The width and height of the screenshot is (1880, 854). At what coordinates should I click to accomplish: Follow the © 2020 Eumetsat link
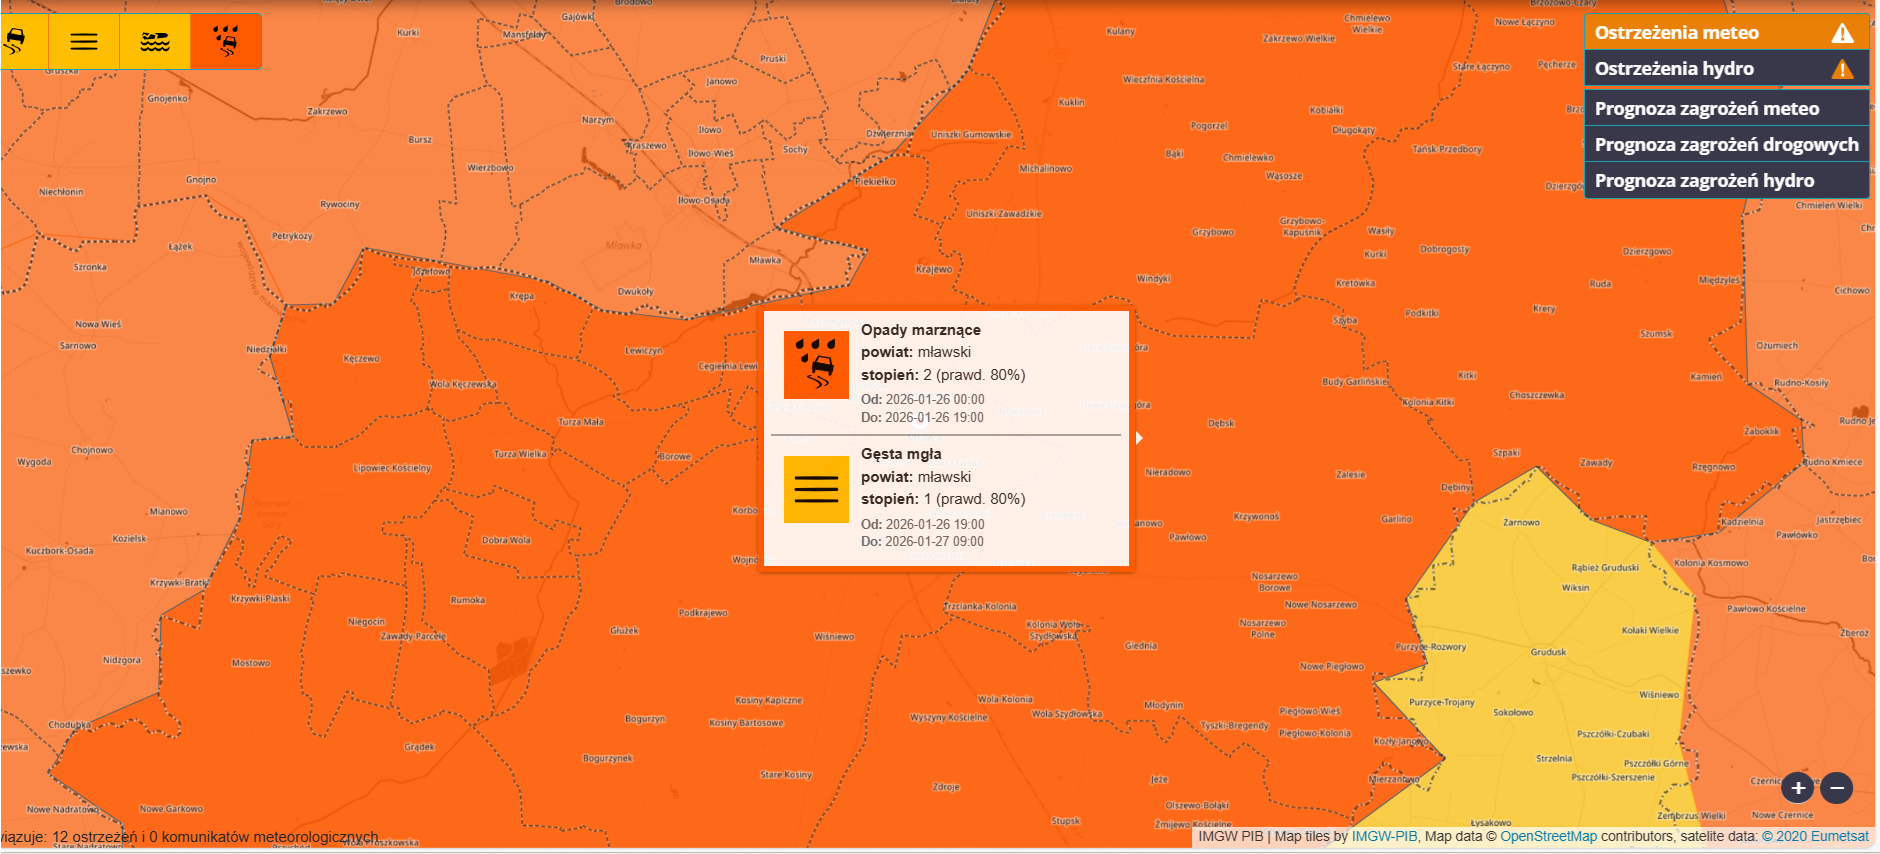point(1814,837)
